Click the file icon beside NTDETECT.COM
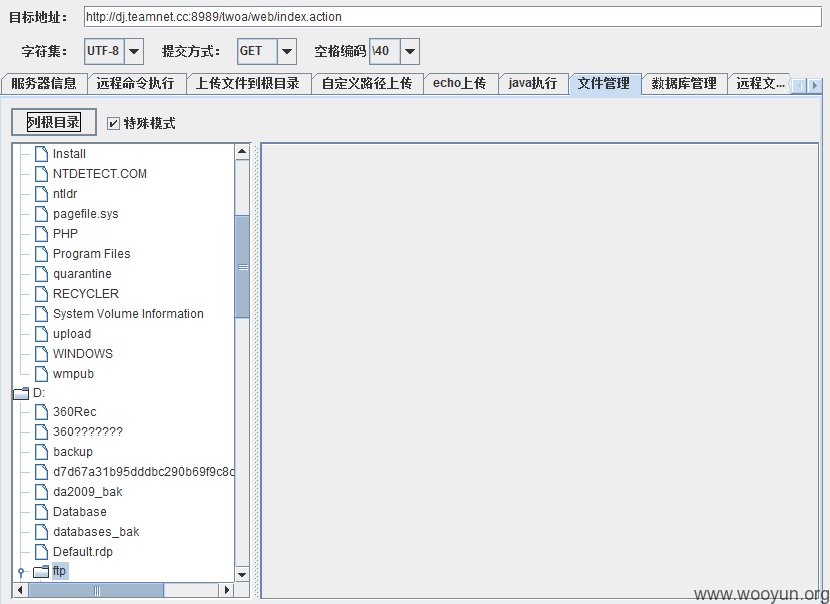 [x=41, y=174]
